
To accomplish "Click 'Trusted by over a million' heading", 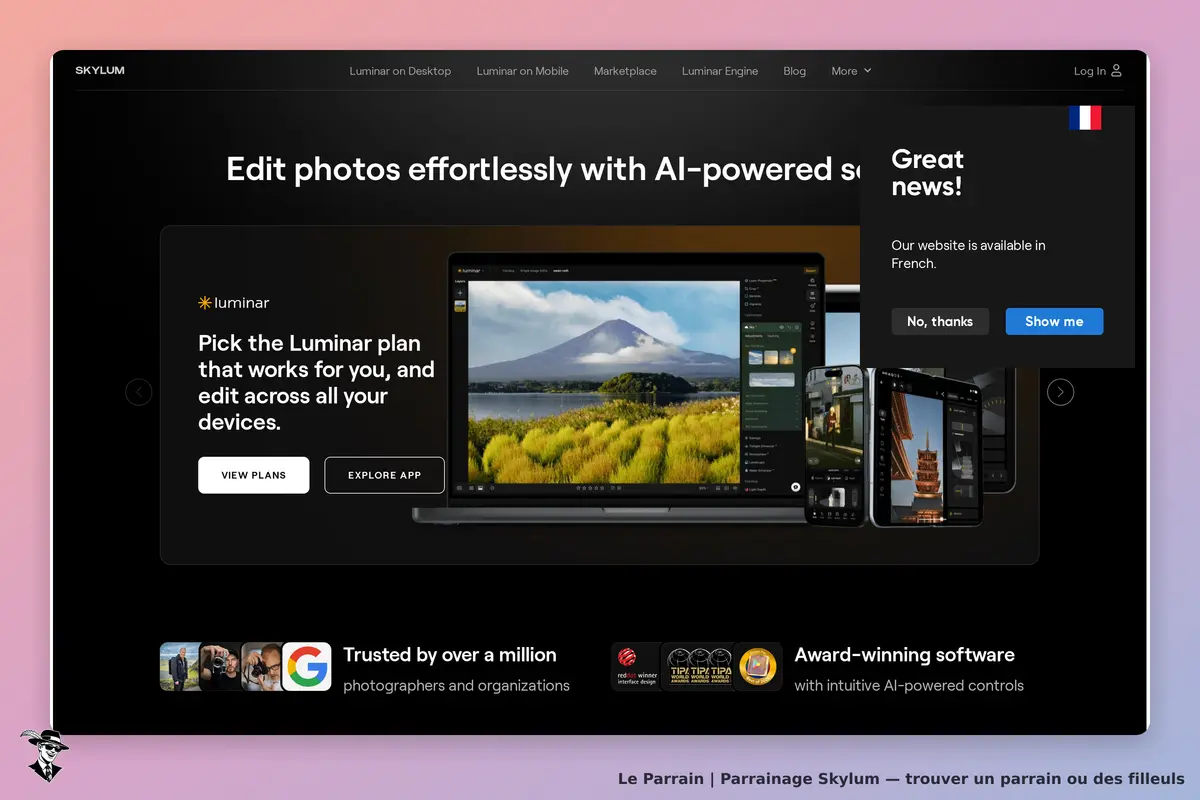I will coord(450,655).
